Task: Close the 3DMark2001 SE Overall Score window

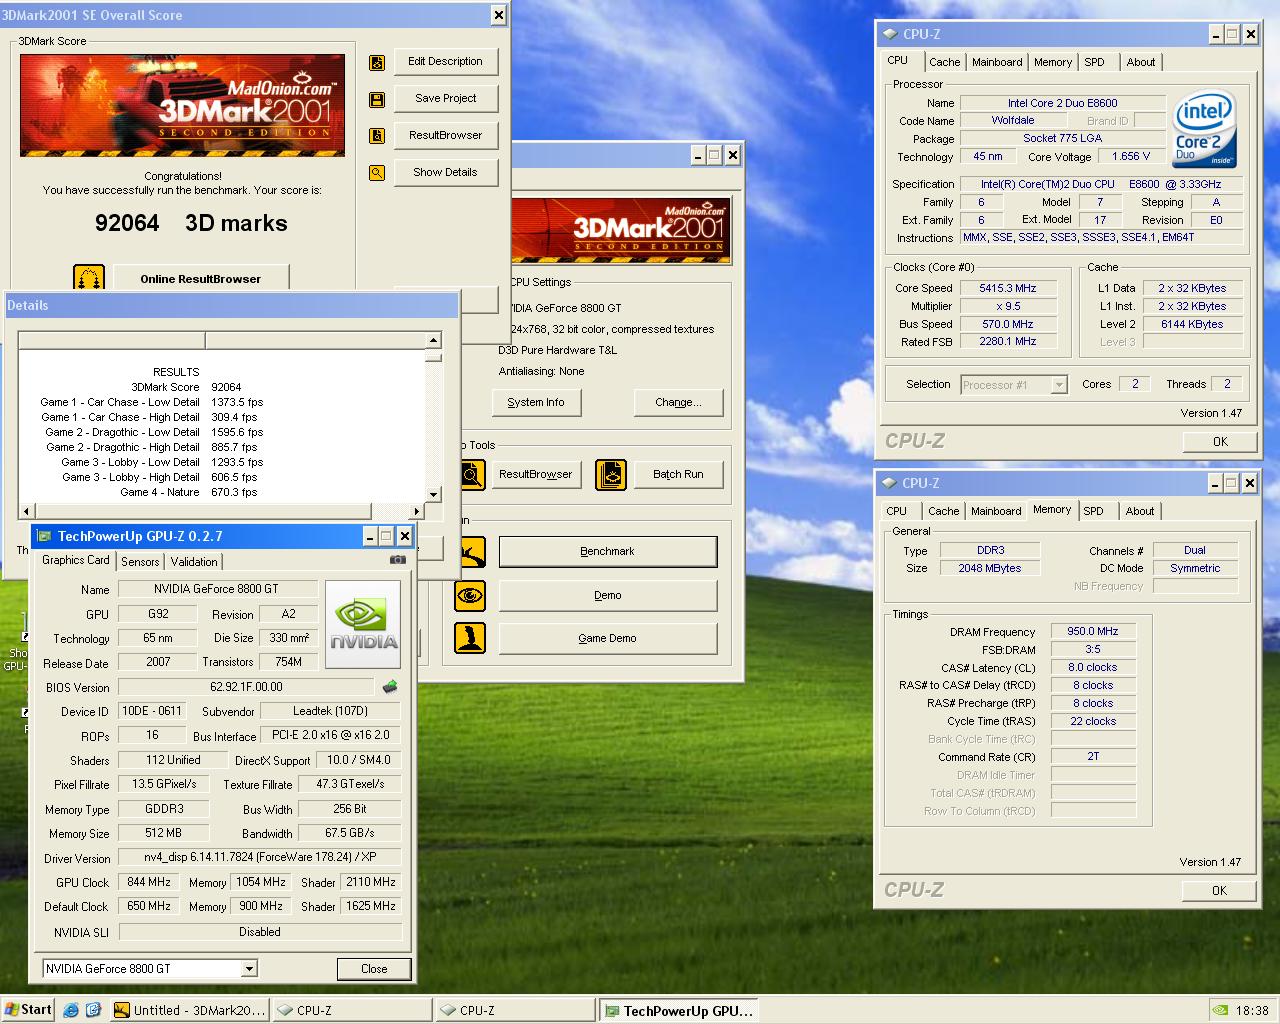Action: pyautogui.click(x=498, y=15)
